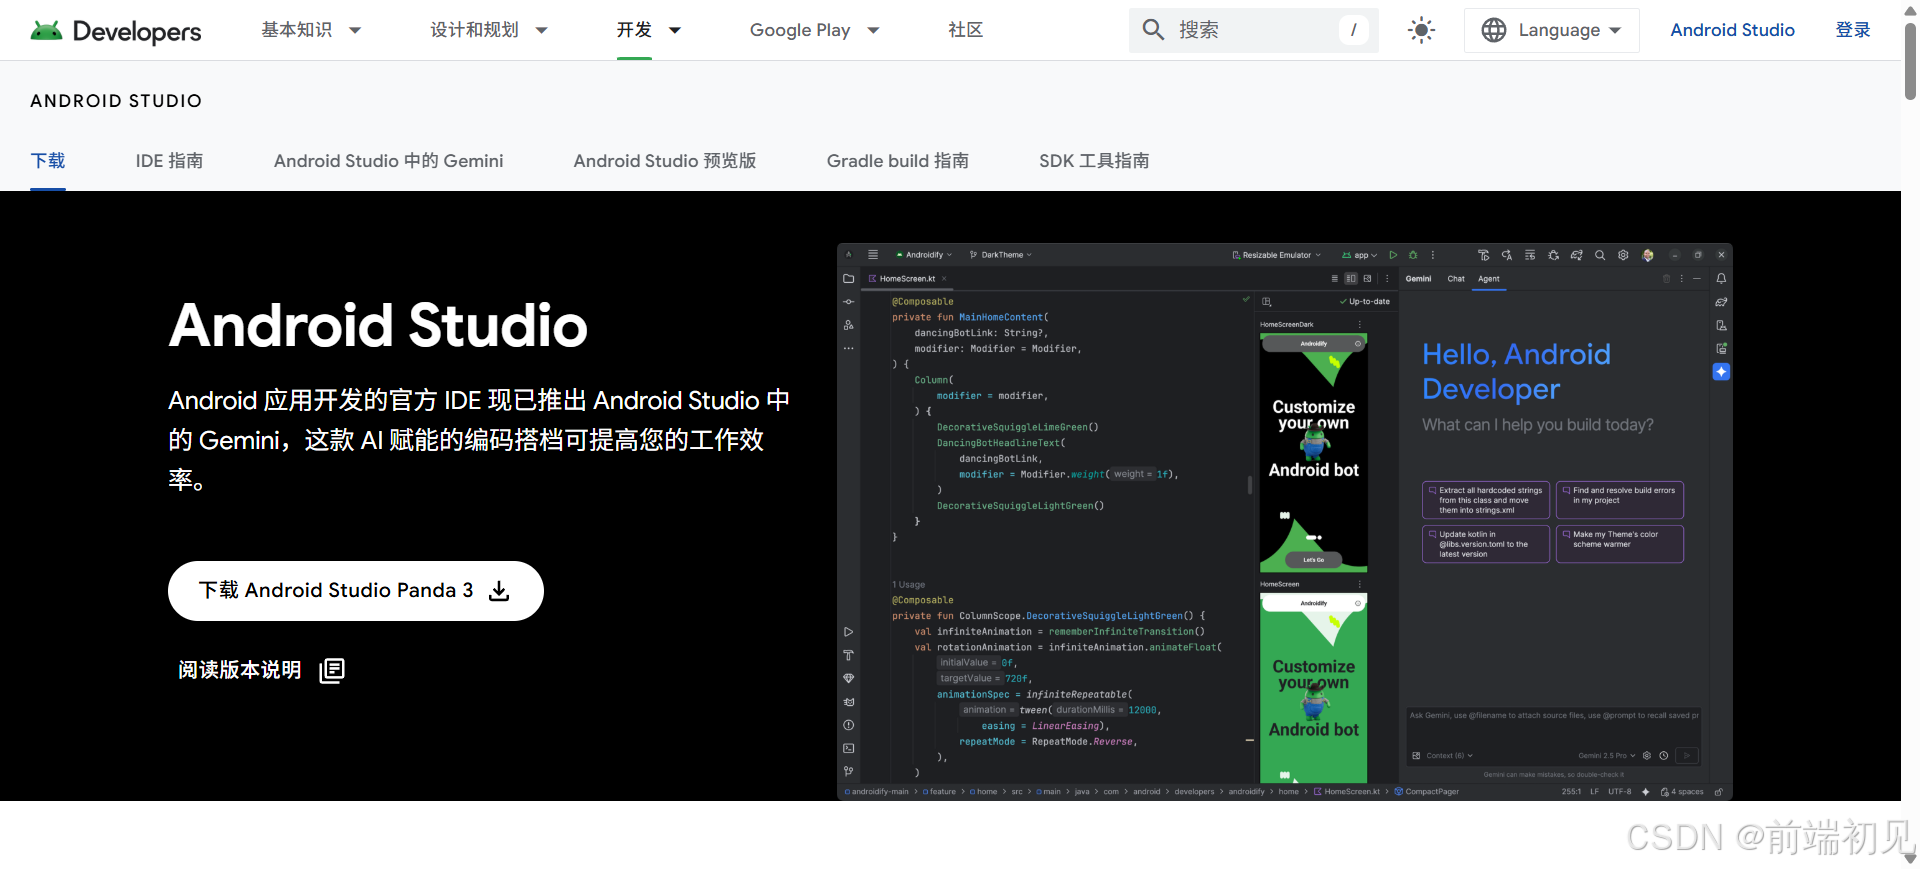This screenshot has height=869, width=1920.
Task: Click the UTF-8 encoding in IDE status bar
Action: [1619, 792]
